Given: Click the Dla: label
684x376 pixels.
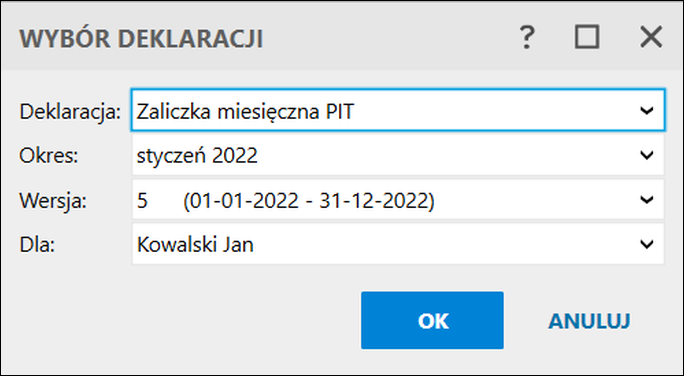Looking at the screenshot, I should pyautogui.click(x=37, y=245).
